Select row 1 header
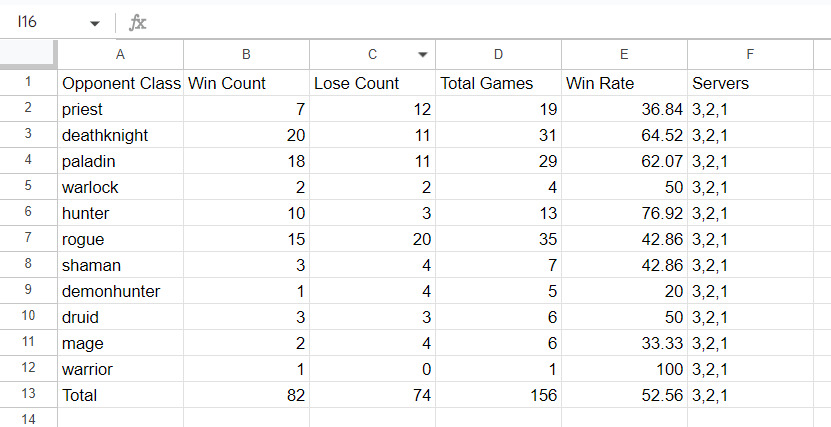This screenshot has width=831, height=427. [28, 83]
